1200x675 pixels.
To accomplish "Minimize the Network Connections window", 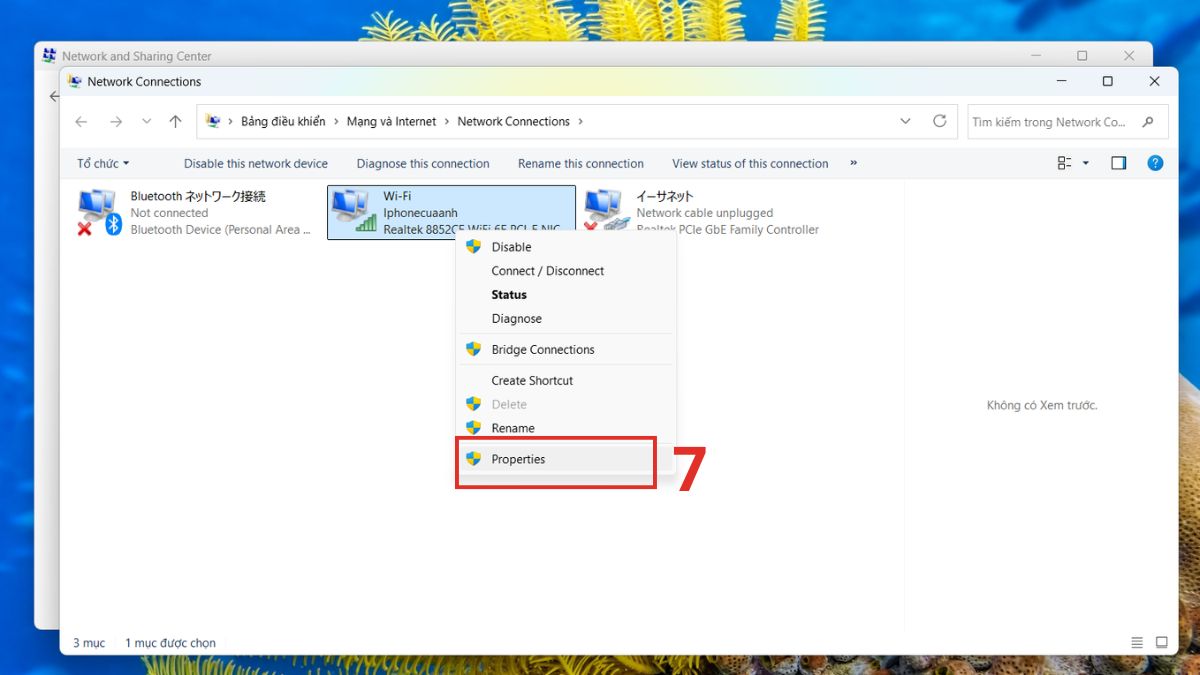I will click(x=1060, y=81).
